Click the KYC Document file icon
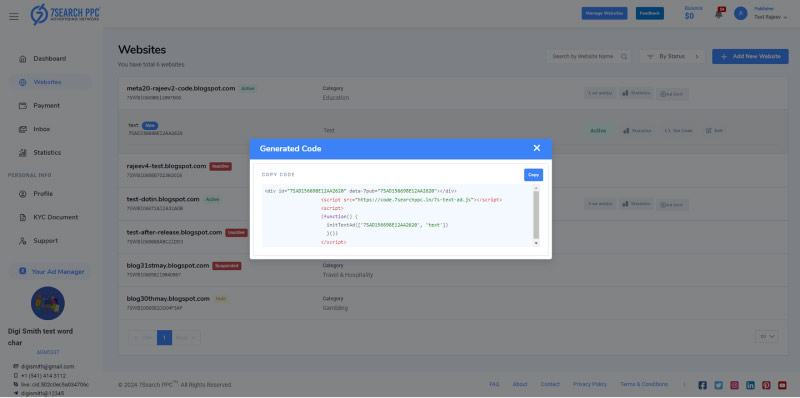The width and height of the screenshot is (800, 398). click(x=22, y=217)
